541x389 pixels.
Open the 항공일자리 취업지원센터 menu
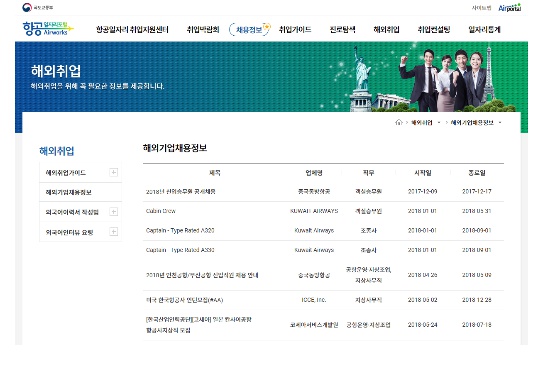[x=132, y=30]
